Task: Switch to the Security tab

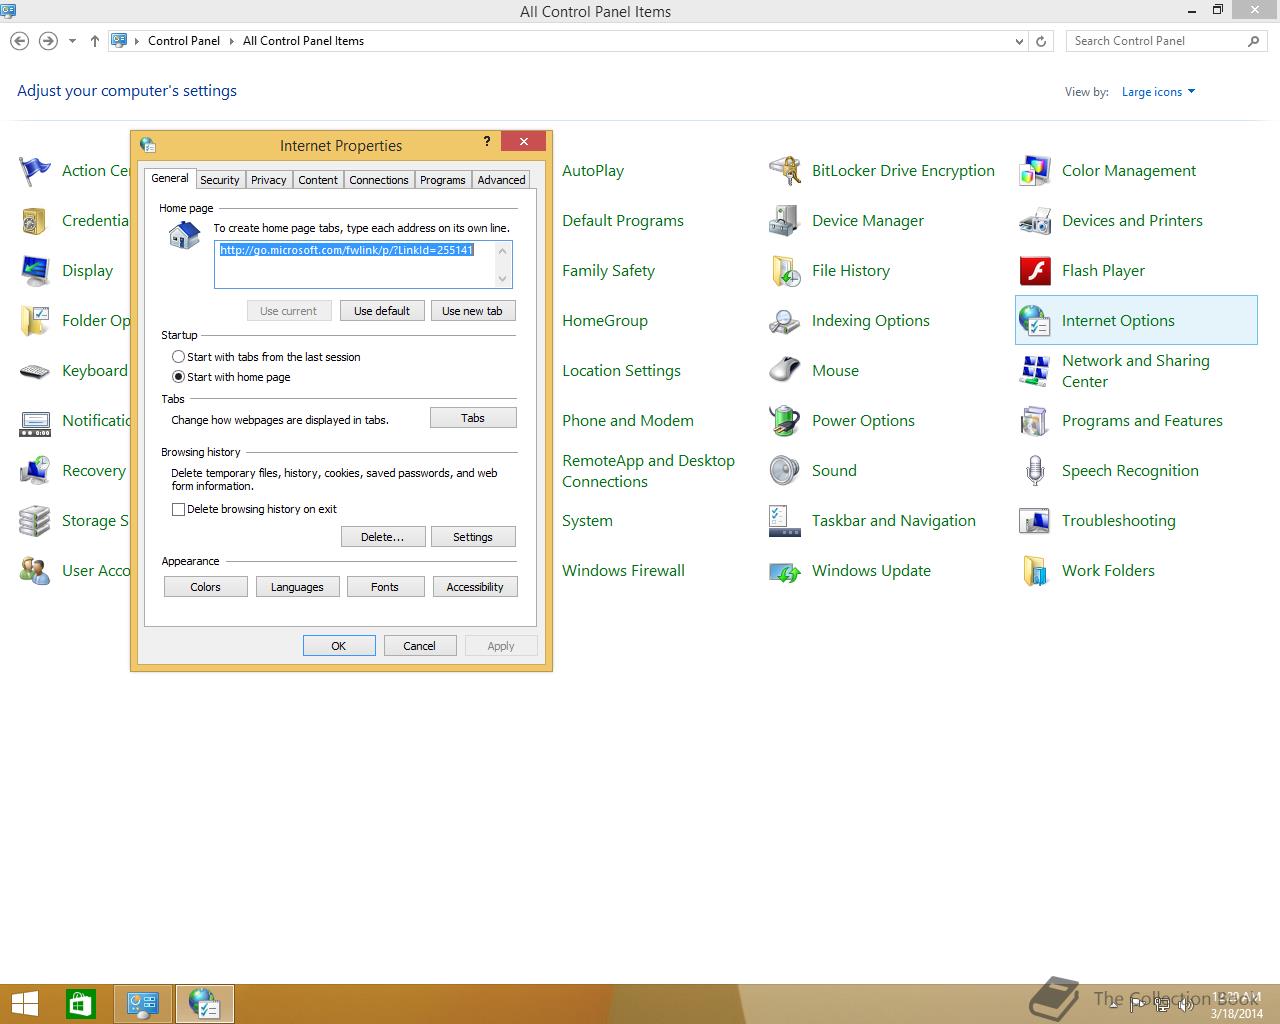Action: pos(219,180)
